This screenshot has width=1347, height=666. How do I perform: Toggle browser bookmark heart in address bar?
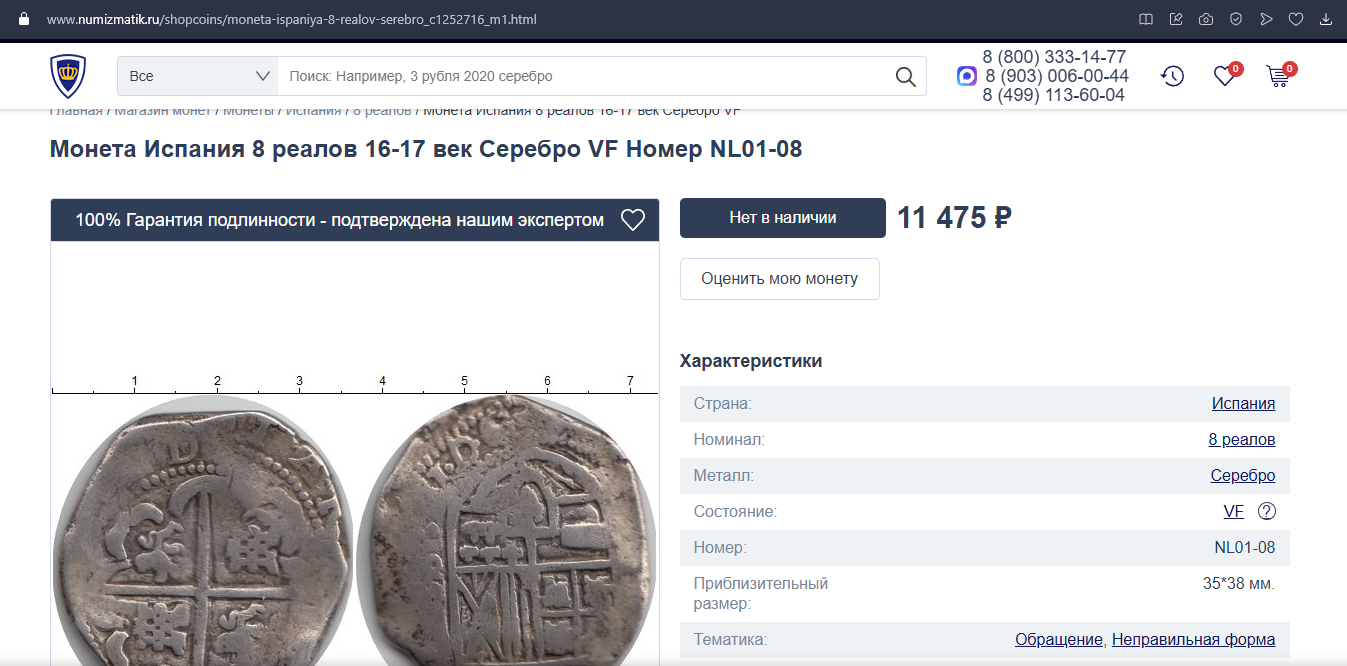tap(1296, 19)
